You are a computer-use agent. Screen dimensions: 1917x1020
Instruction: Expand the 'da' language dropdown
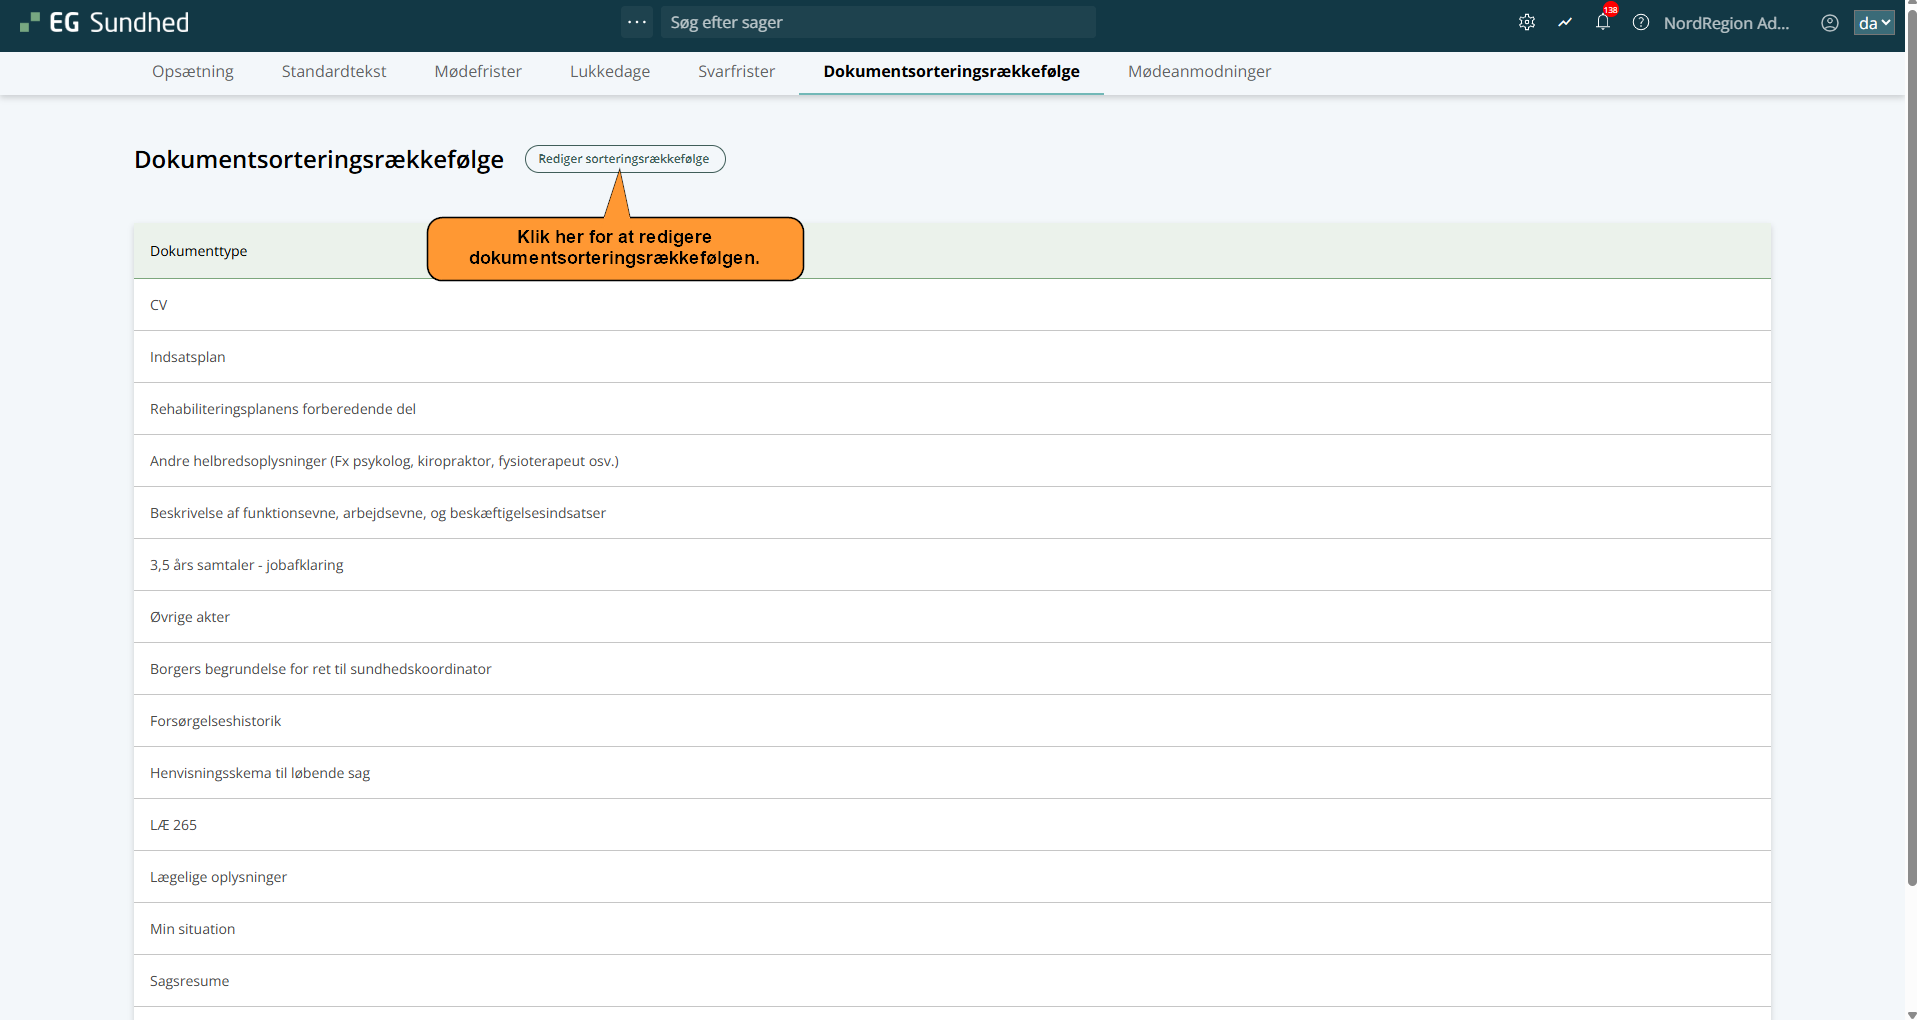tap(1873, 22)
